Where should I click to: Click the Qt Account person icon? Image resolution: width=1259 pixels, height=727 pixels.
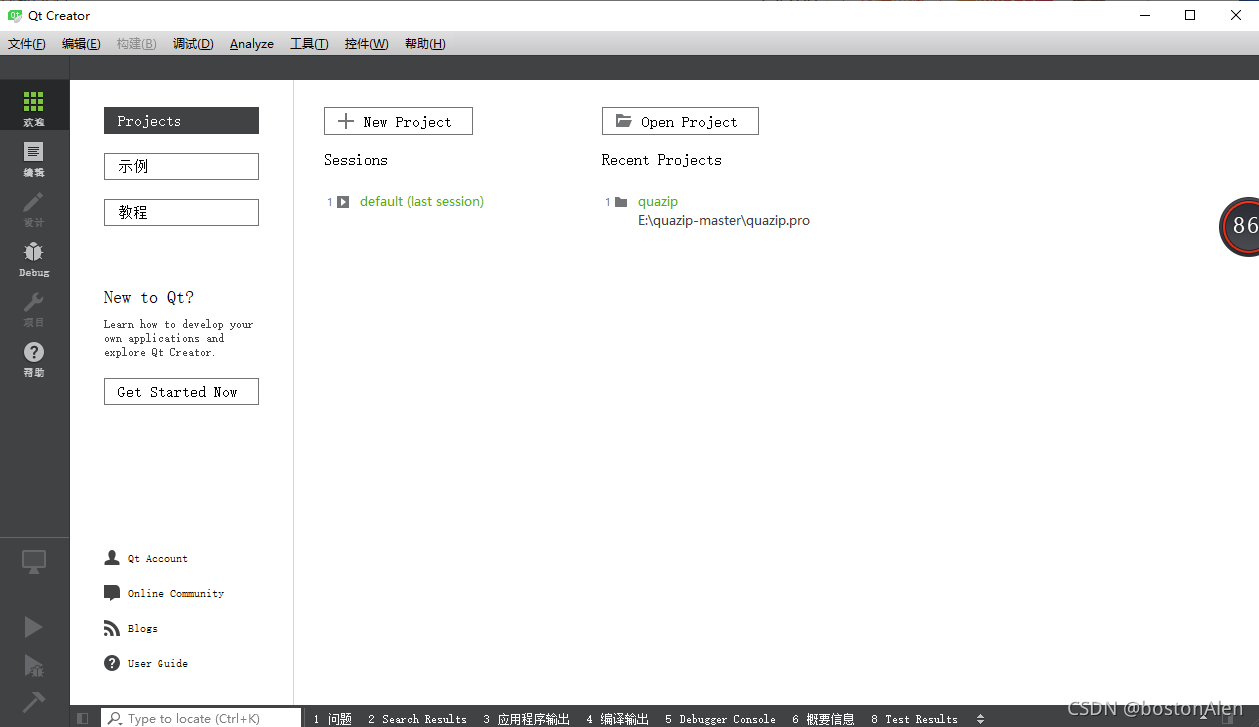[112, 558]
